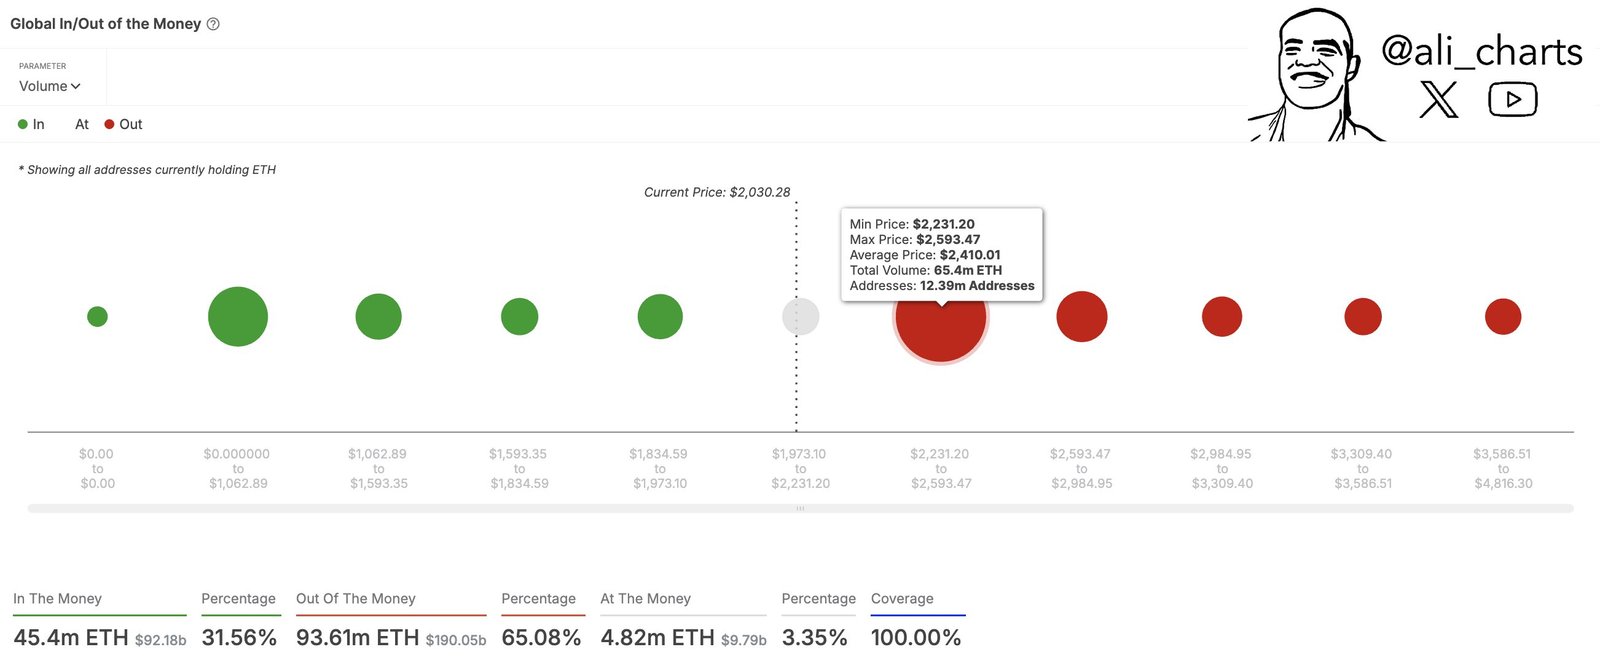Select the gray at-the-money bubble

tap(800, 317)
